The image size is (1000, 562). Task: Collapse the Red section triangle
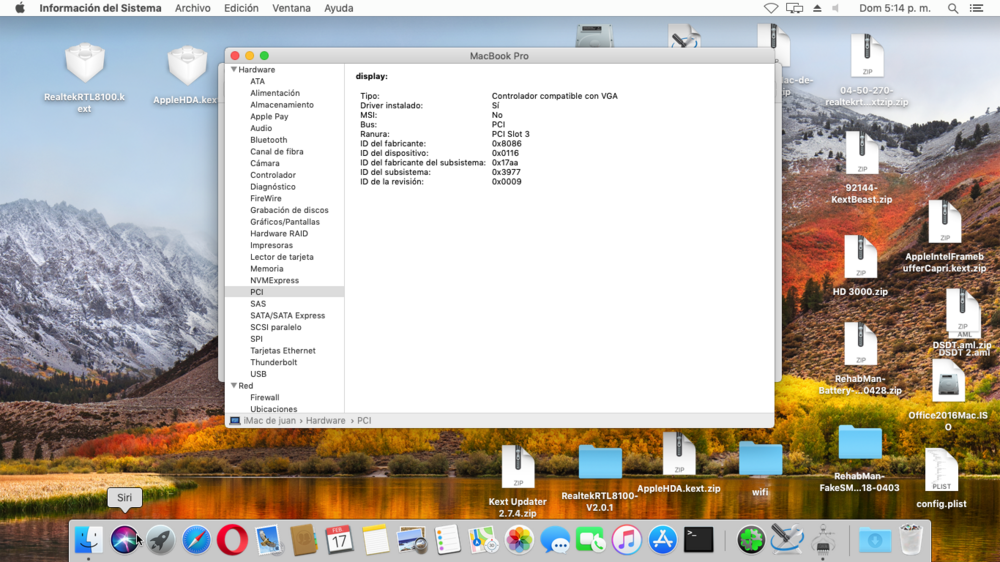pyautogui.click(x=234, y=386)
